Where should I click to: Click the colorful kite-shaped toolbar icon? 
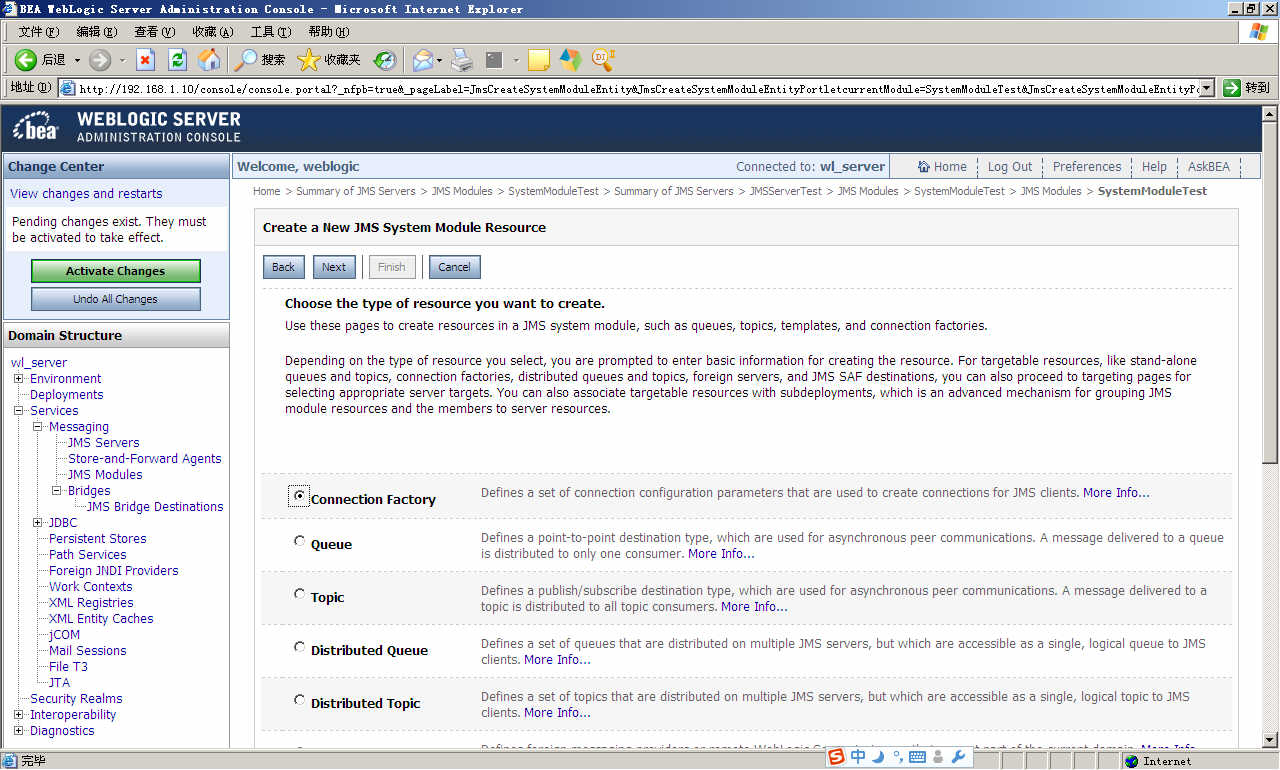tap(570, 60)
